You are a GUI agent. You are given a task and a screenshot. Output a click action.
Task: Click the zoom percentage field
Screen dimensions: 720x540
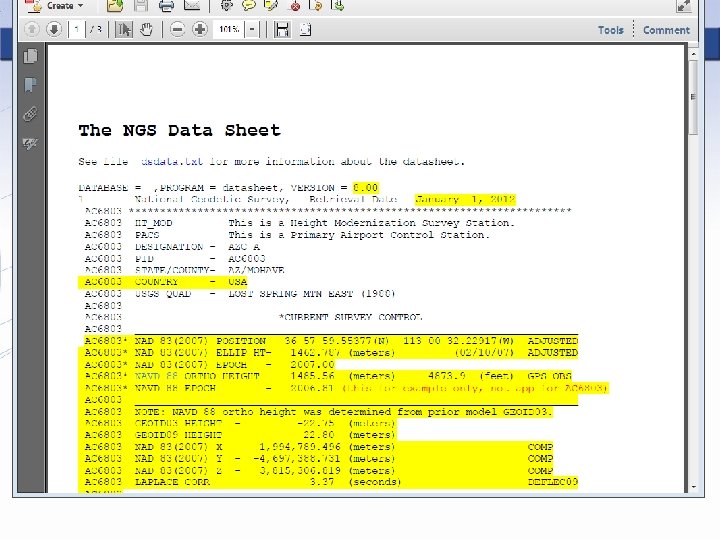tap(228, 29)
